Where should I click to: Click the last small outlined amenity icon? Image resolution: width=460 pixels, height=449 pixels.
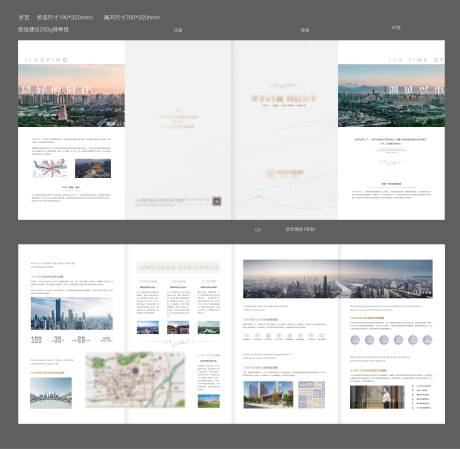[x=322, y=336]
